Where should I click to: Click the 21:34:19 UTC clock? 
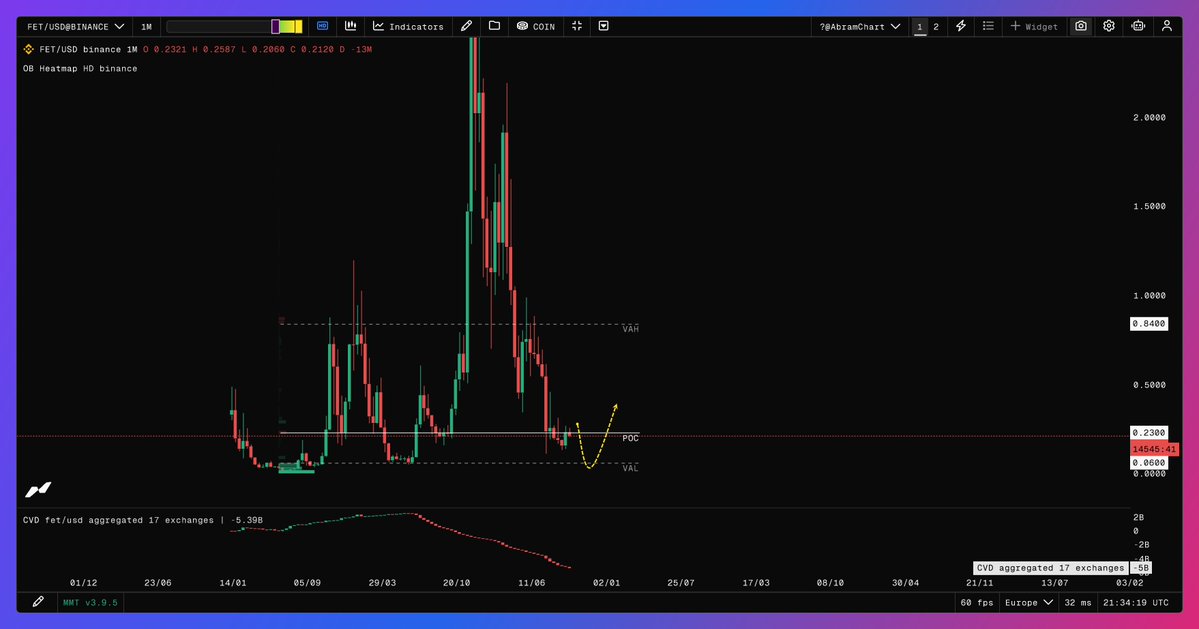(1136, 602)
